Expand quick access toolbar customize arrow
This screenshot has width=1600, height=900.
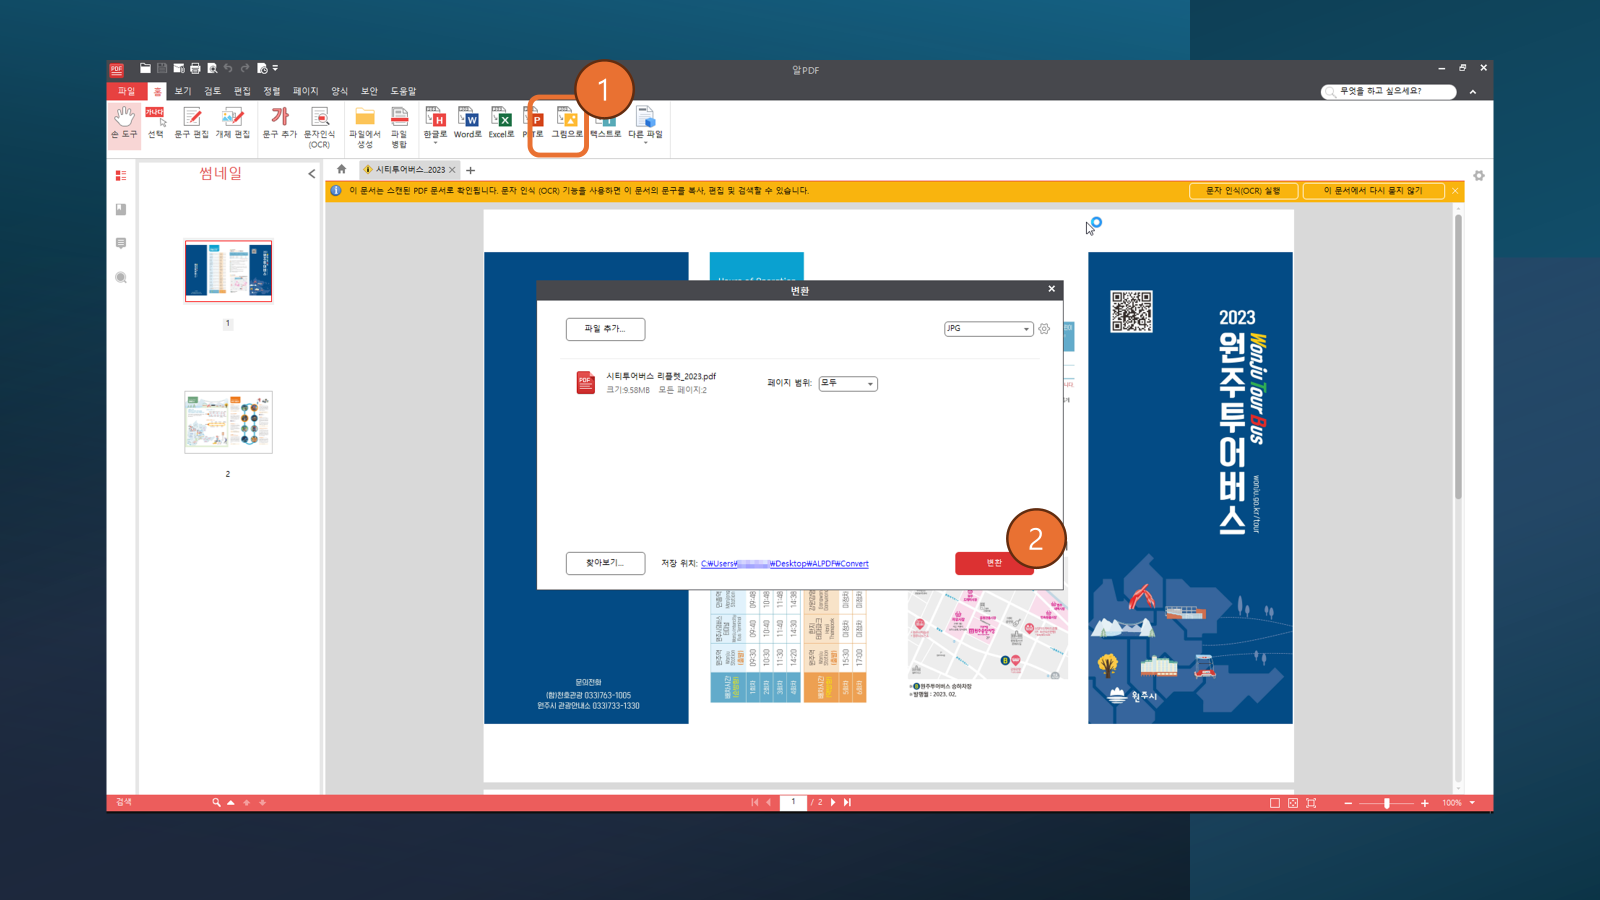276,68
